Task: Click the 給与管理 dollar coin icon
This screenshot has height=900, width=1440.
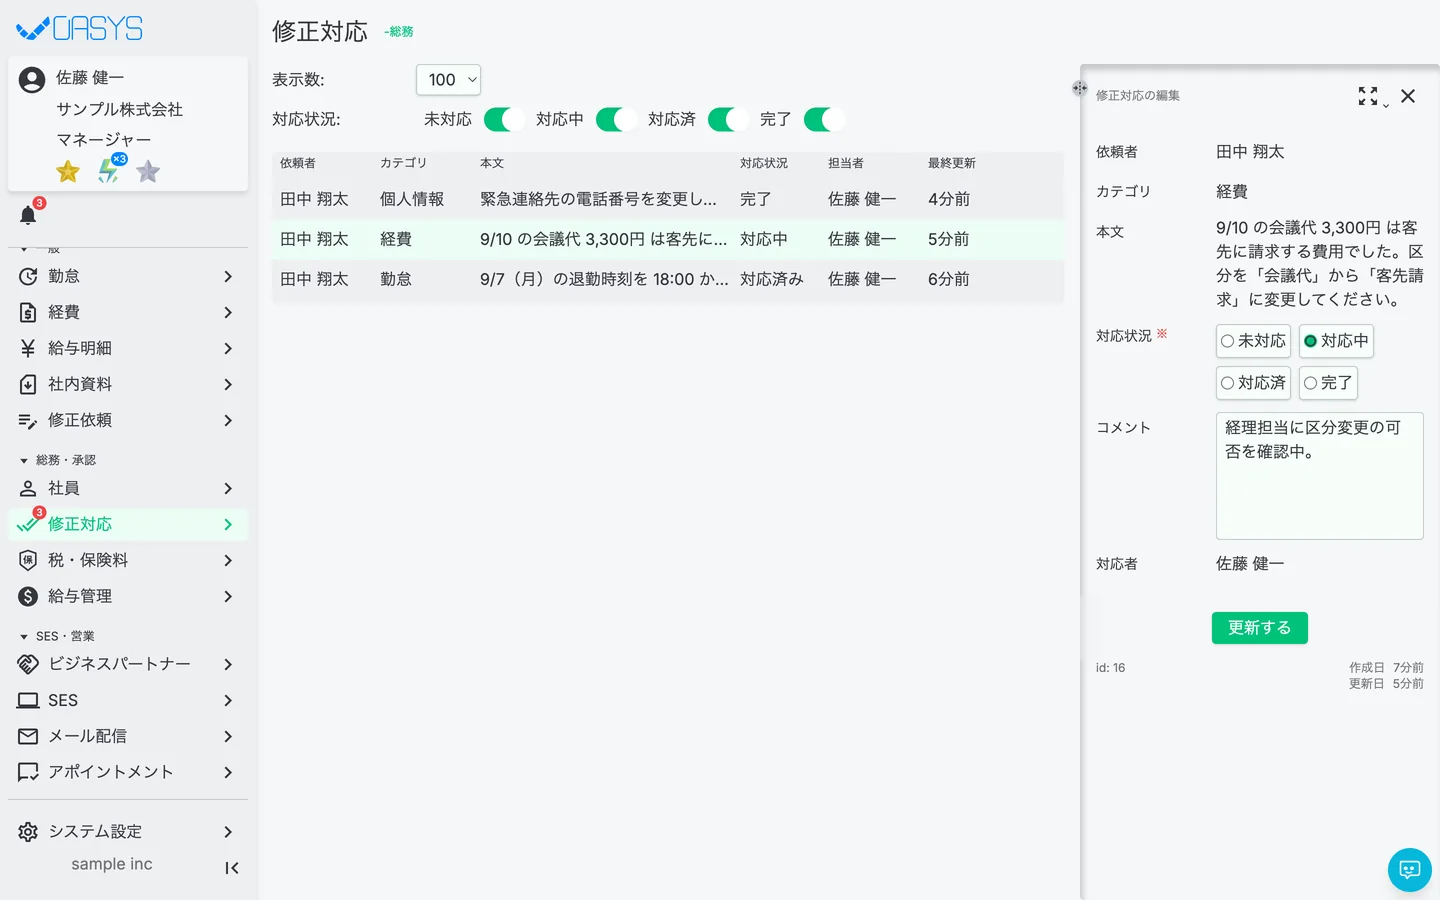Action: pos(28,596)
